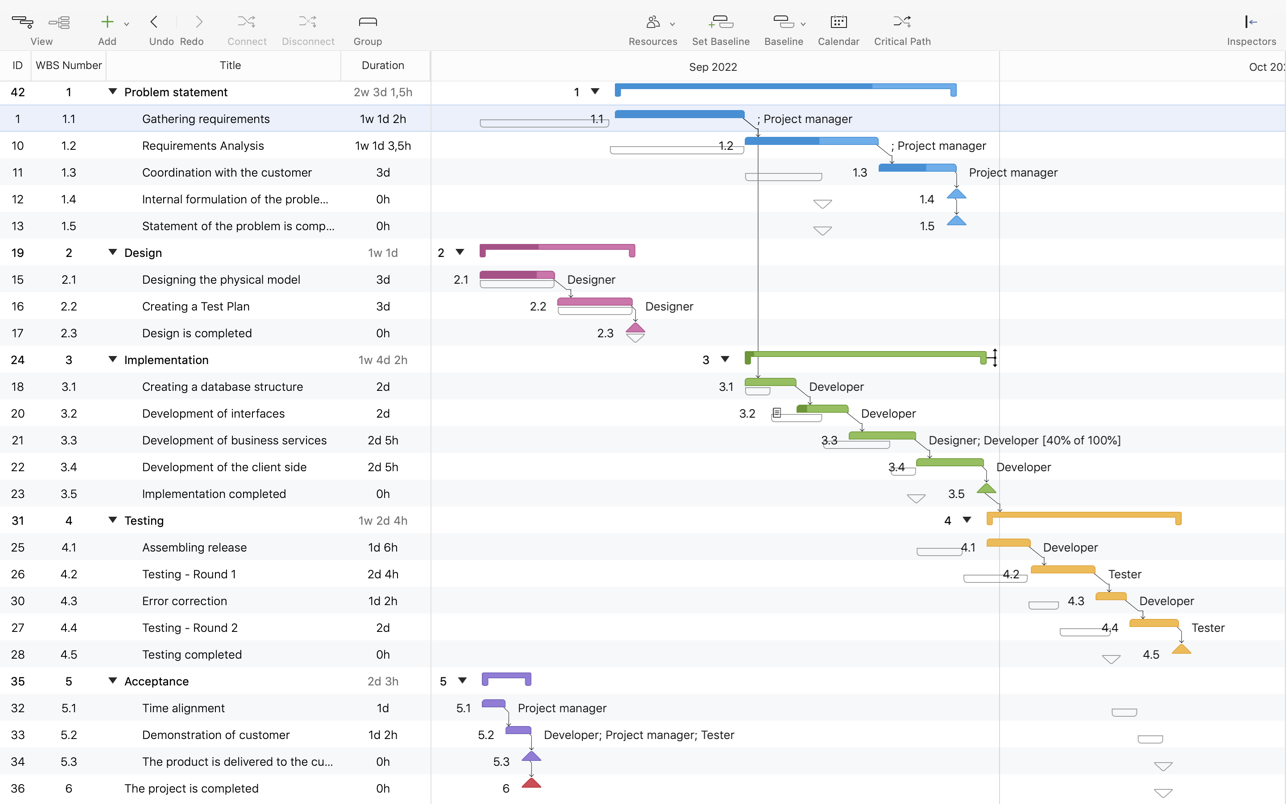Click the Set Baseline icon

pyautogui.click(x=720, y=22)
